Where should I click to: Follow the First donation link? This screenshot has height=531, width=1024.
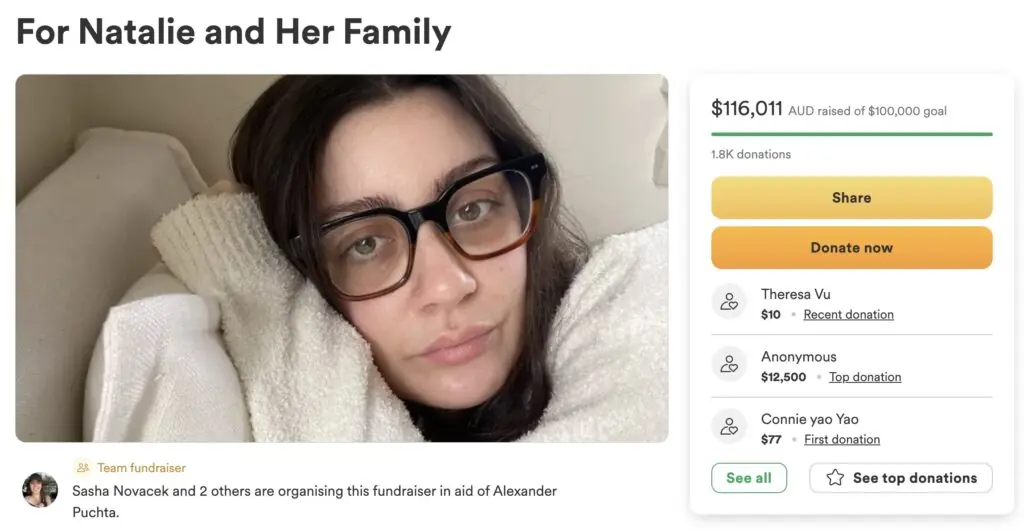click(x=842, y=439)
